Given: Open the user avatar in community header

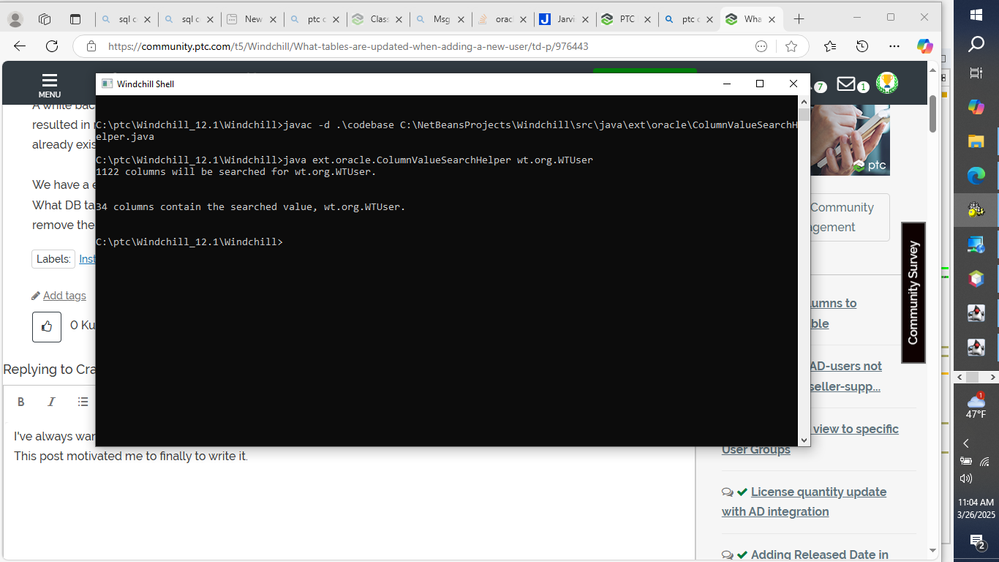Looking at the screenshot, I should [887, 83].
